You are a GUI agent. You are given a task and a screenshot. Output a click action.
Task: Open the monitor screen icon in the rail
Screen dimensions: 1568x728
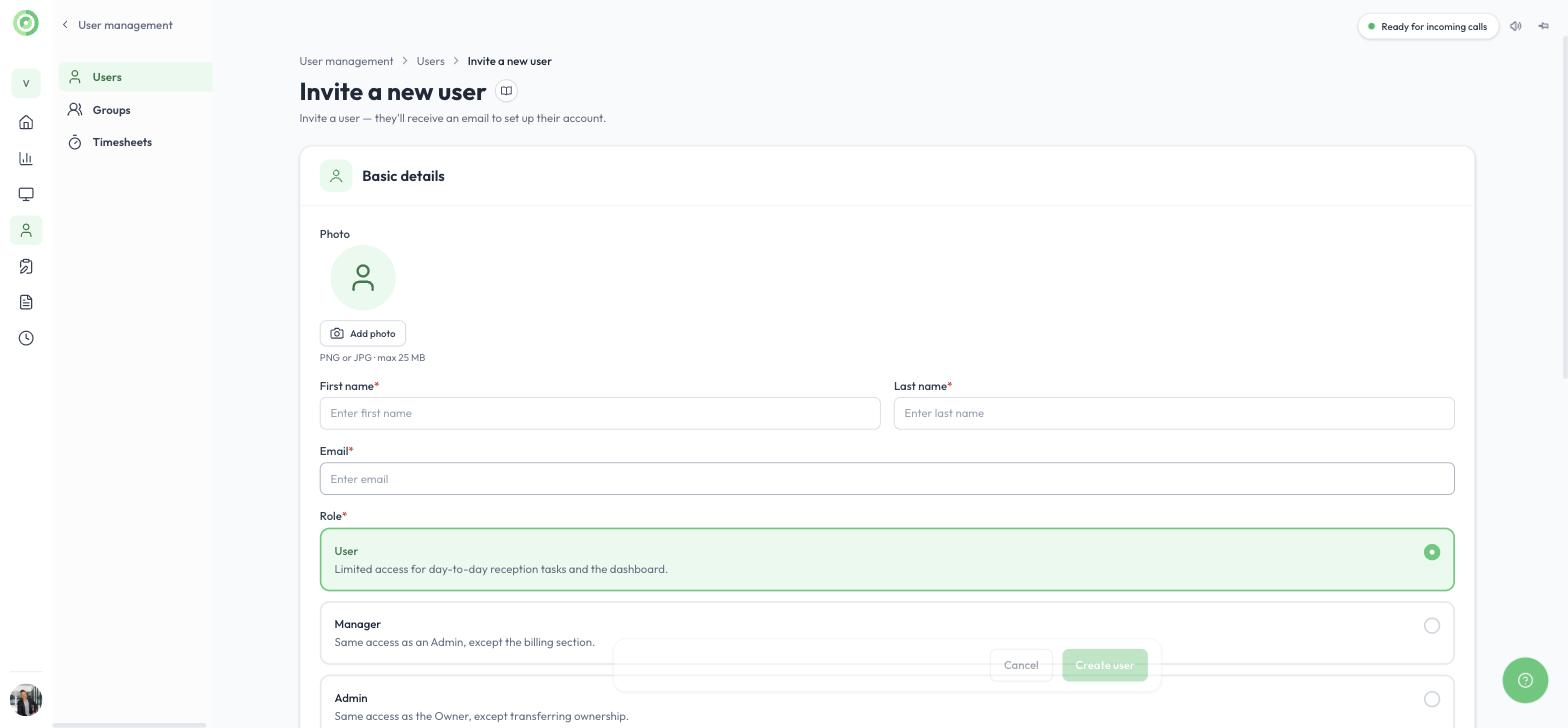point(26,194)
